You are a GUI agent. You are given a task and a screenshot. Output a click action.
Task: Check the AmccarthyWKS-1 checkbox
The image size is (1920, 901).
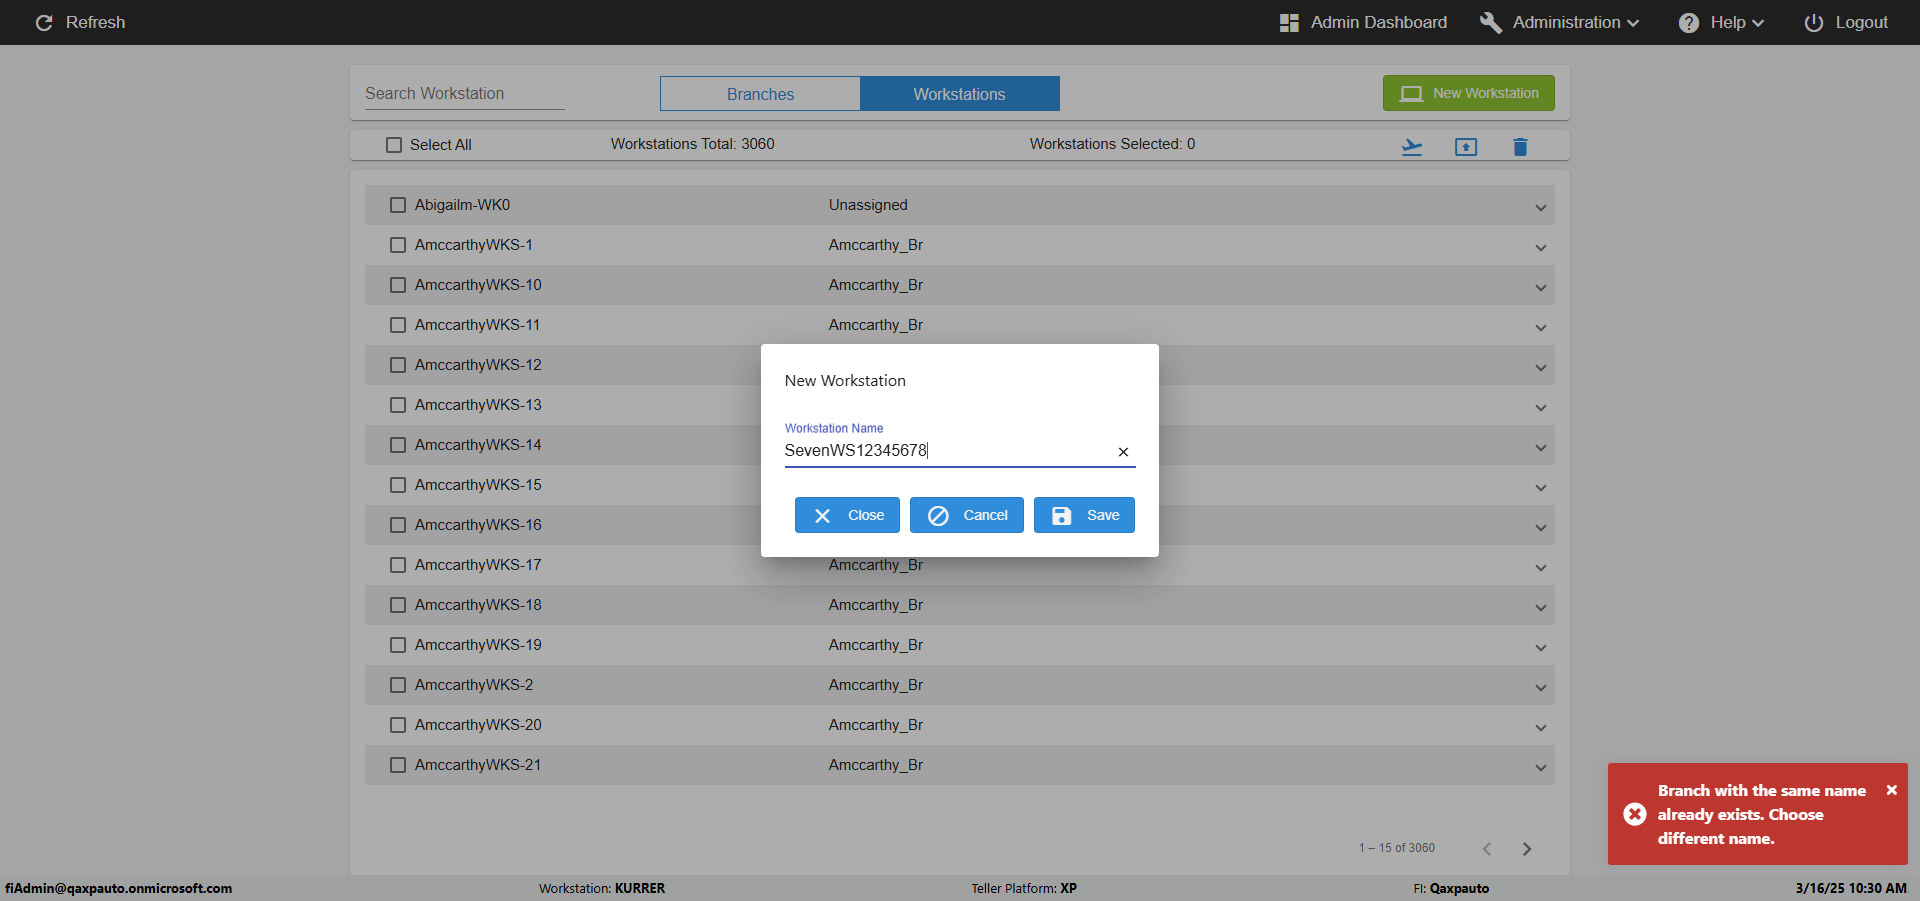pyautogui.click(x=398, y=245)
